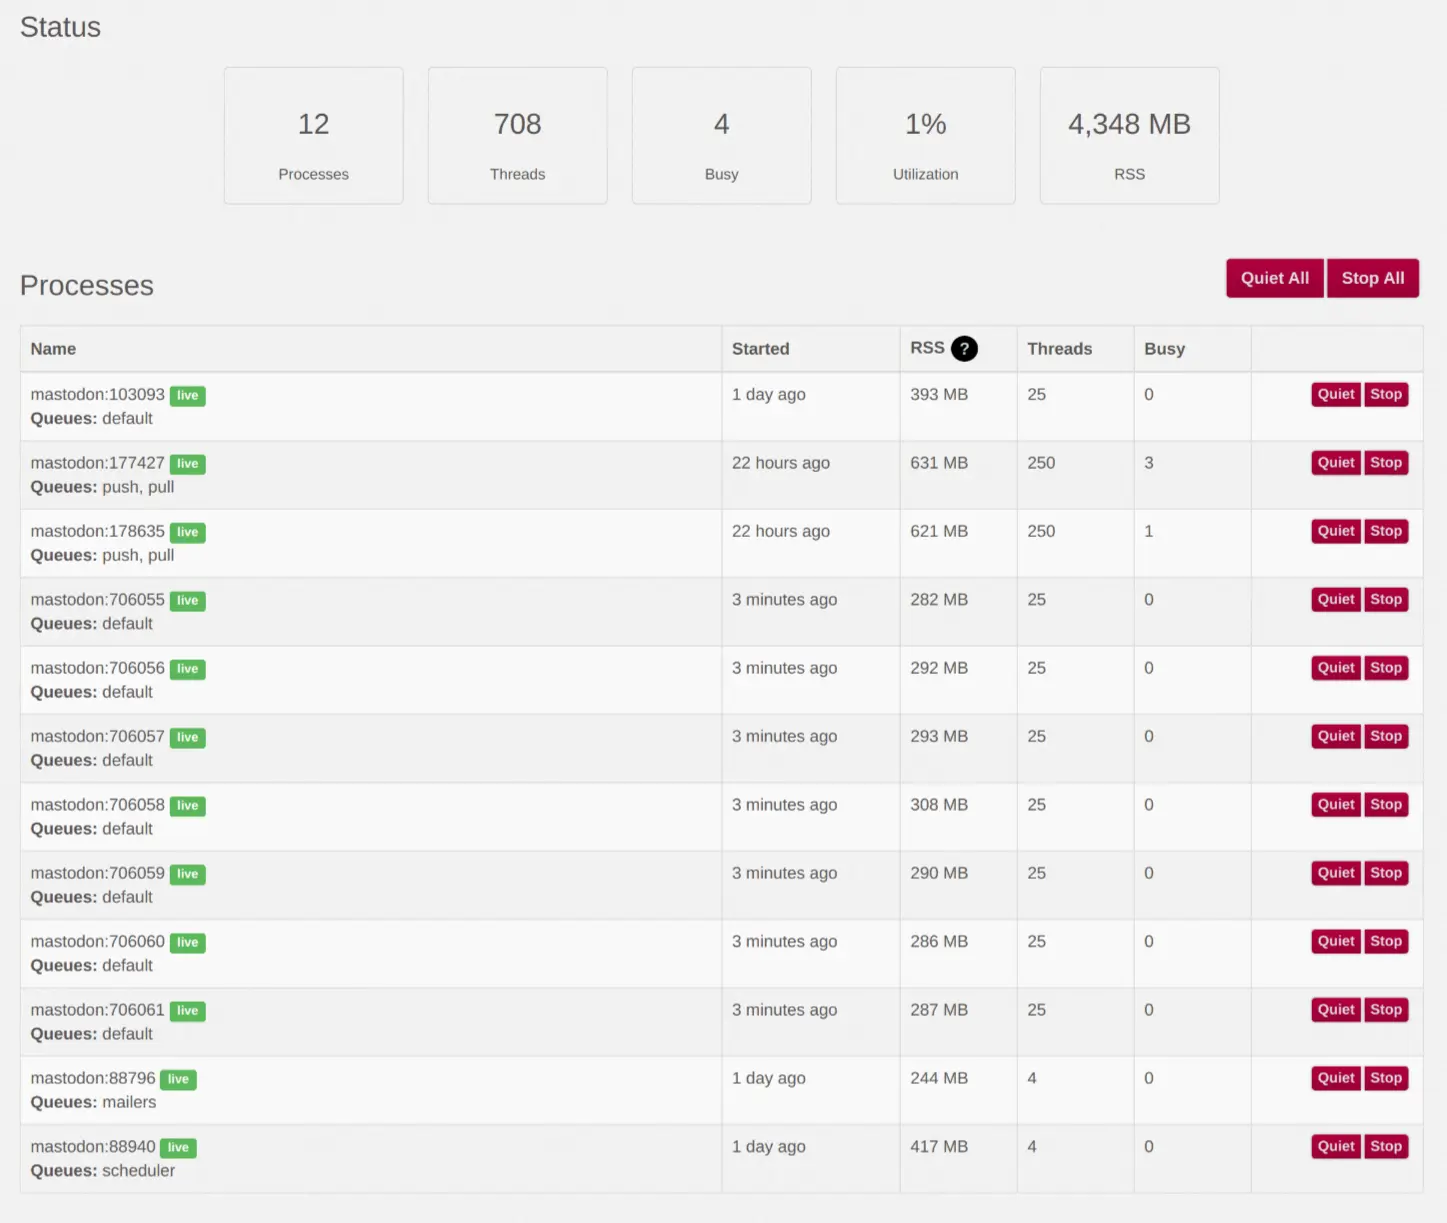Viewport: 1447px width, 1223px height.
Task: Stop the mastodon:706055 process
Action: [x=1386, y=600]
